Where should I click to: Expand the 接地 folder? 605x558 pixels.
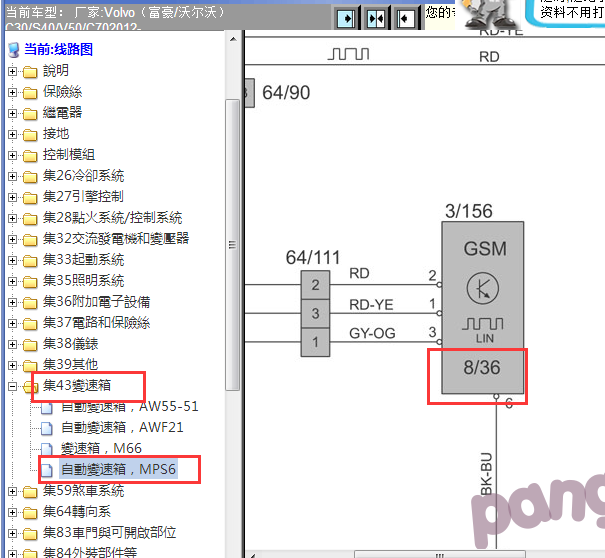(x=12, y=134)
